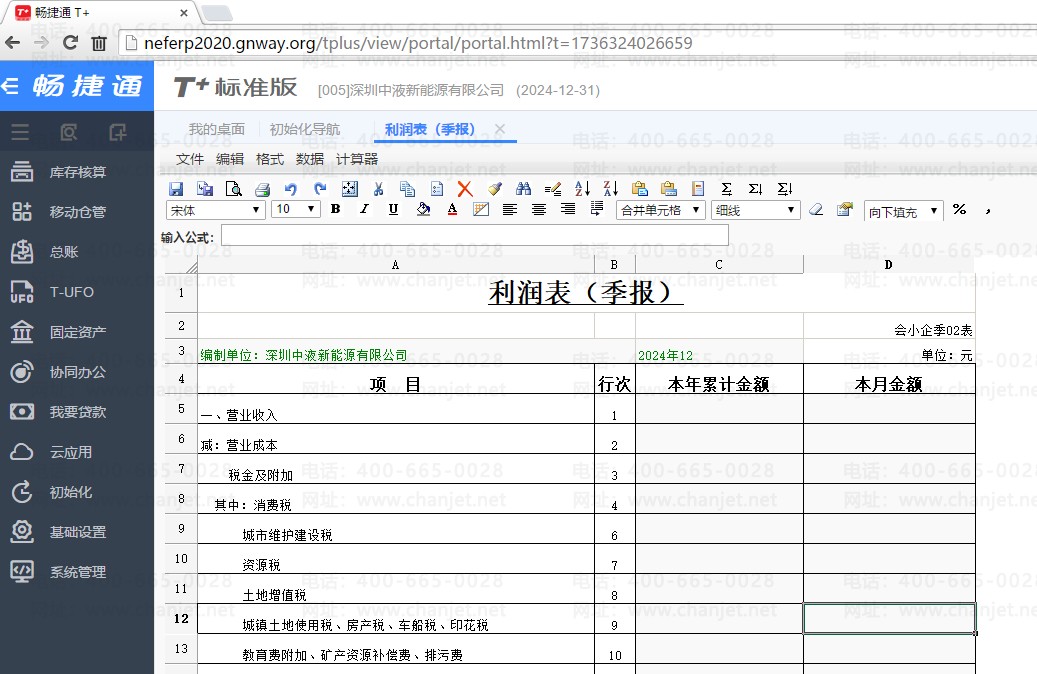Click the undo arrow icon
Screen dimensions: 1037x674
291,188
